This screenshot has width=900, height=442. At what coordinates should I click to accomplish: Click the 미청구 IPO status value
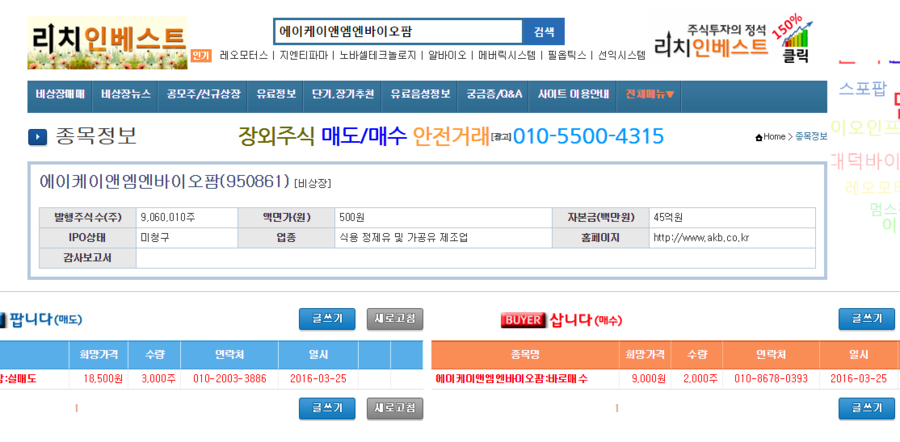point(155,238)
